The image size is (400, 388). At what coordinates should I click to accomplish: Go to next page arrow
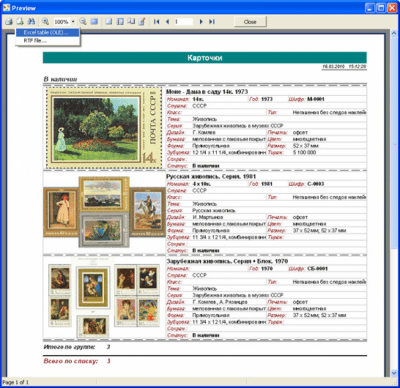tap(201, 22)
